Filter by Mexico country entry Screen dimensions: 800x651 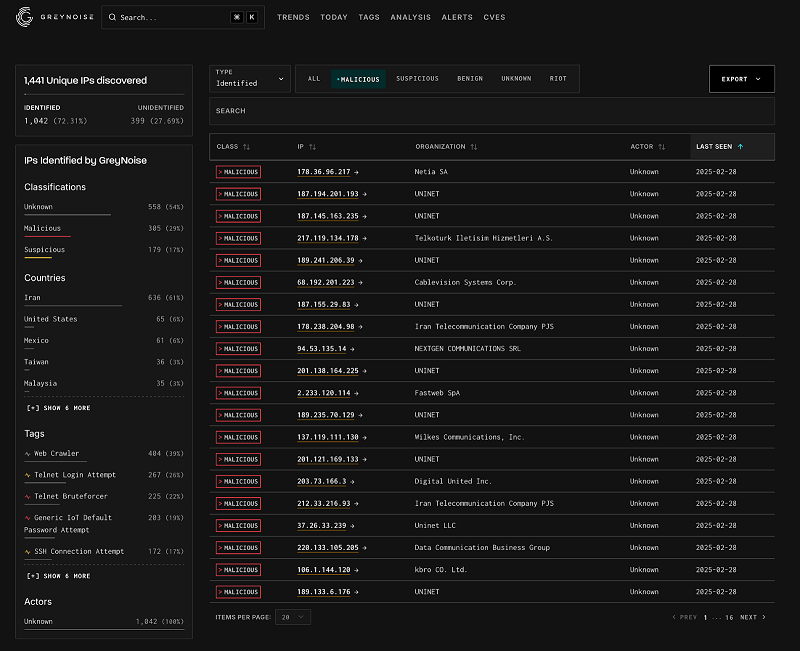[104, 342]
